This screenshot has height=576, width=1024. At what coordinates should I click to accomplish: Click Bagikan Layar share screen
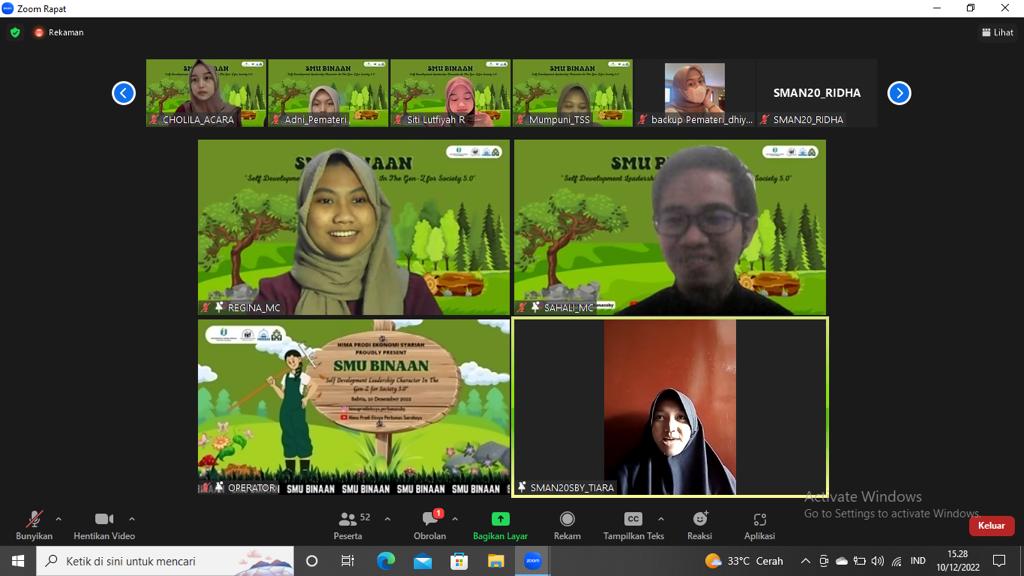point(500,526)
